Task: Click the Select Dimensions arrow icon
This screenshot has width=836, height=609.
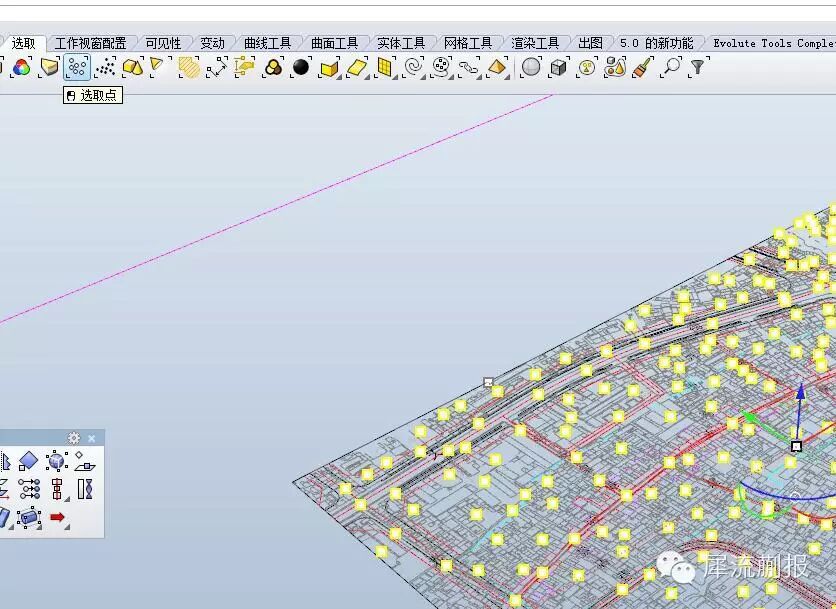Action: point(216,68)
